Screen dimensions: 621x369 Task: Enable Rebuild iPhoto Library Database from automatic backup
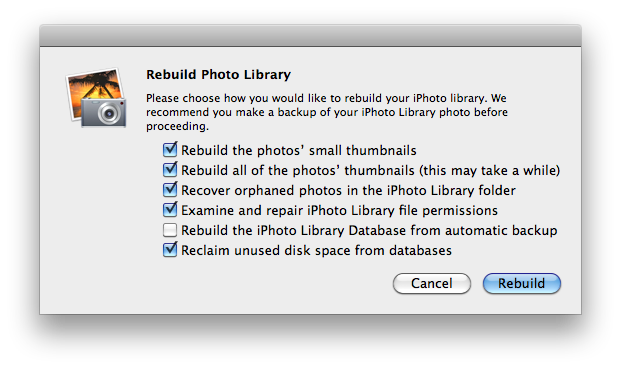(x=170, y=230)
